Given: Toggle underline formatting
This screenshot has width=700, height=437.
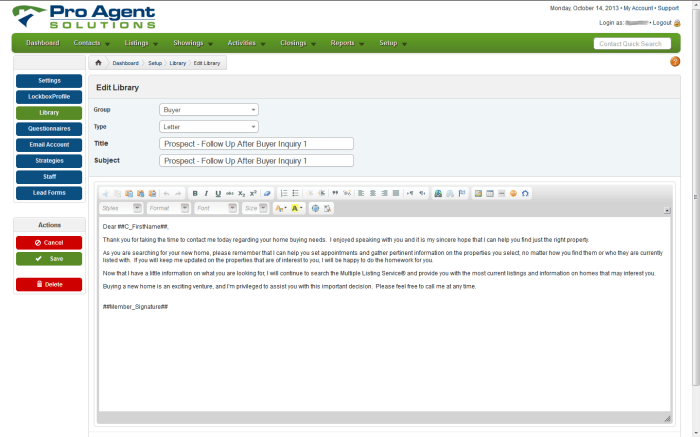Looking at the screenshot, I should tap(218, 193).
